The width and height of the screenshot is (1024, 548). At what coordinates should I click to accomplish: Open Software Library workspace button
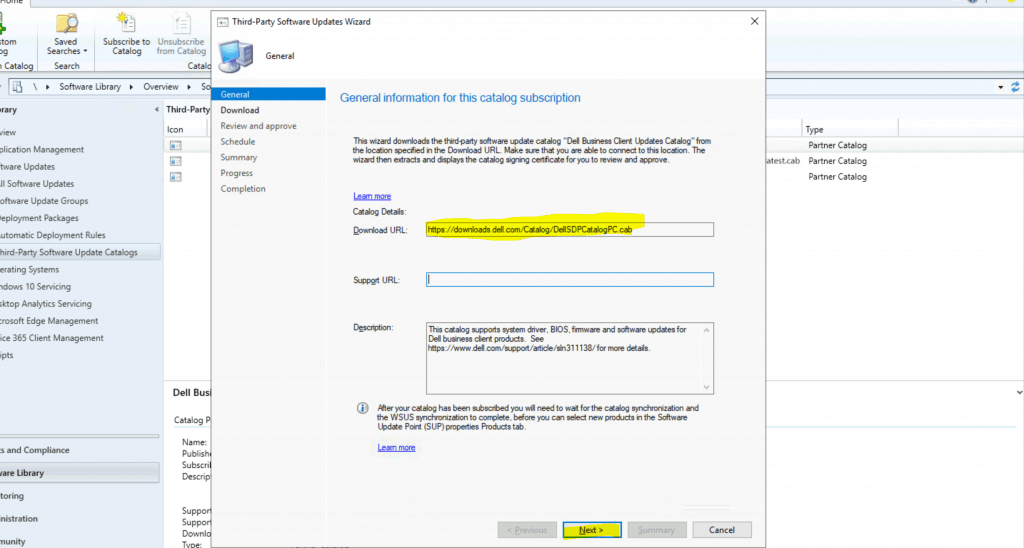click(x=80, y=473)
